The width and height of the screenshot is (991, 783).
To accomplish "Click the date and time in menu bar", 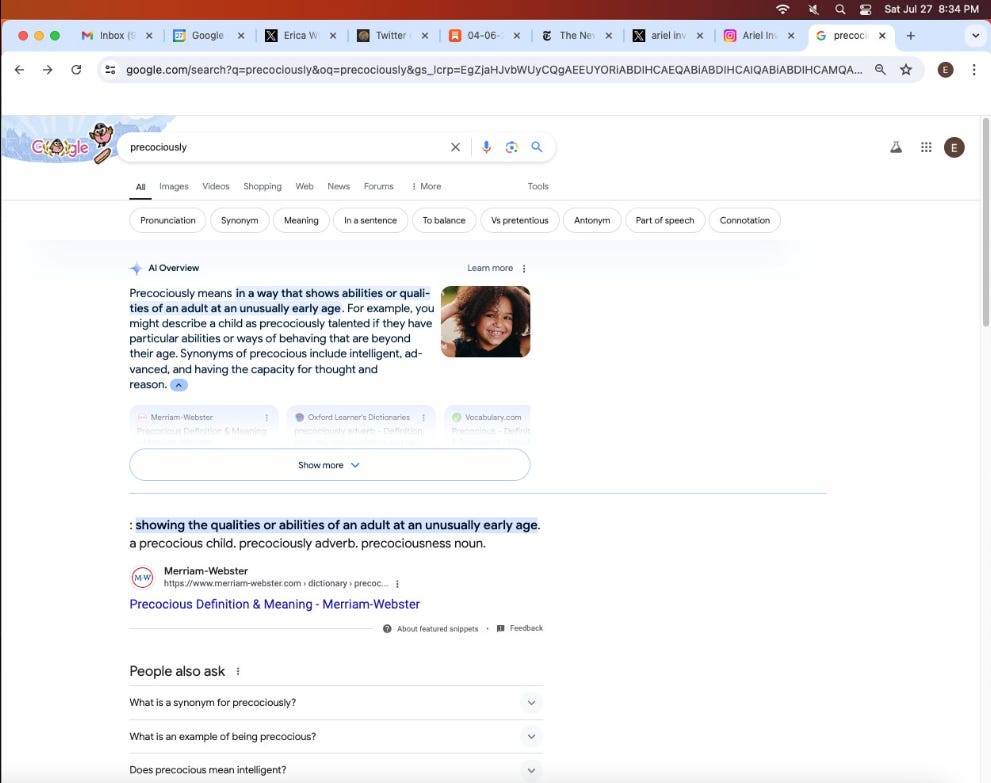I will pyautogui.click(x=932, y=9).
